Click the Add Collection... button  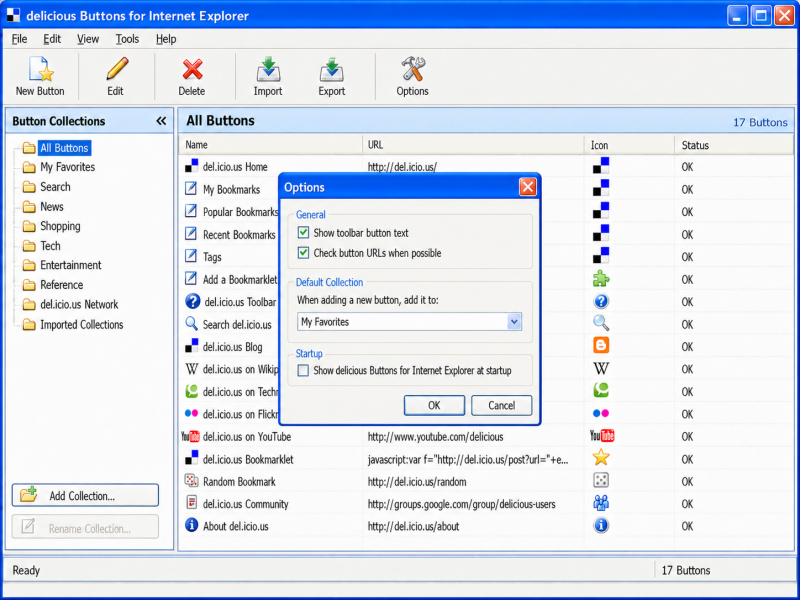coord(85,495)
